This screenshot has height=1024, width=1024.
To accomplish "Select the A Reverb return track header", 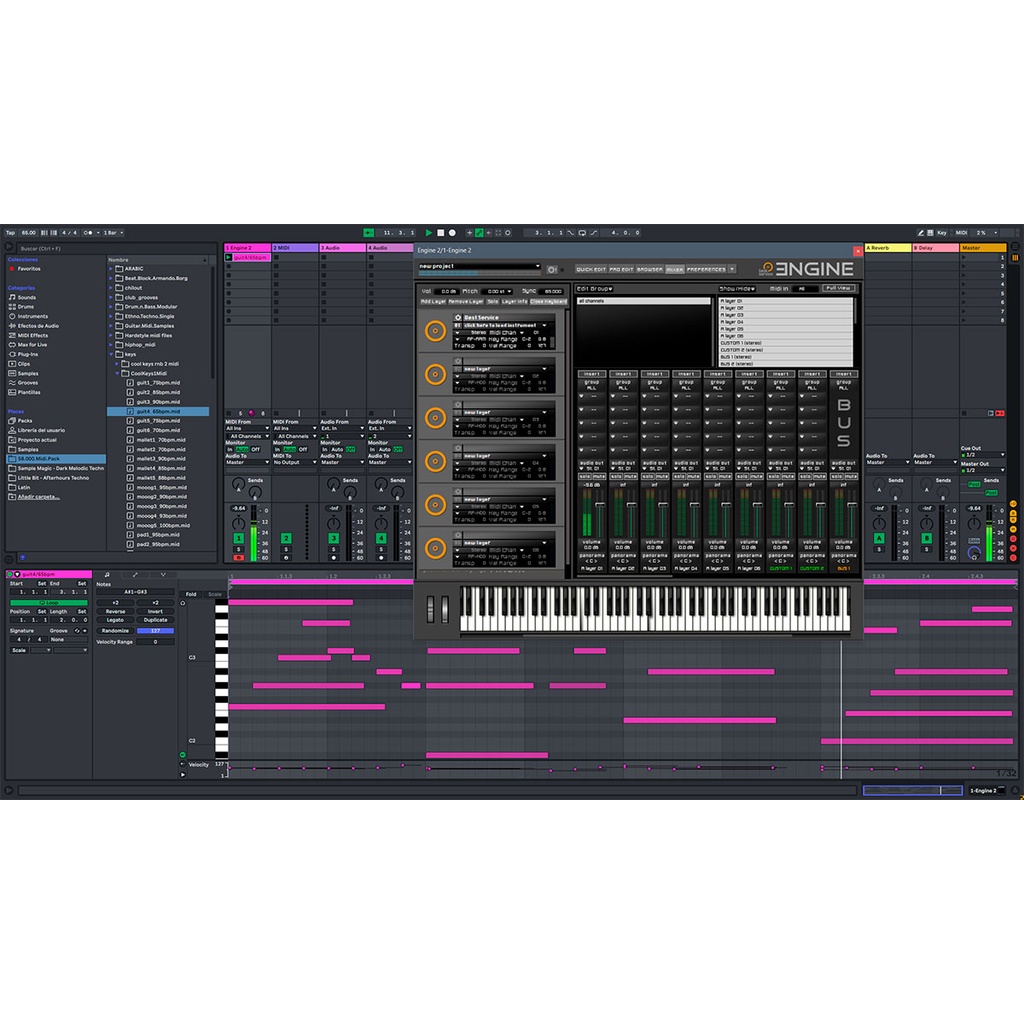I will coord(888,248).
